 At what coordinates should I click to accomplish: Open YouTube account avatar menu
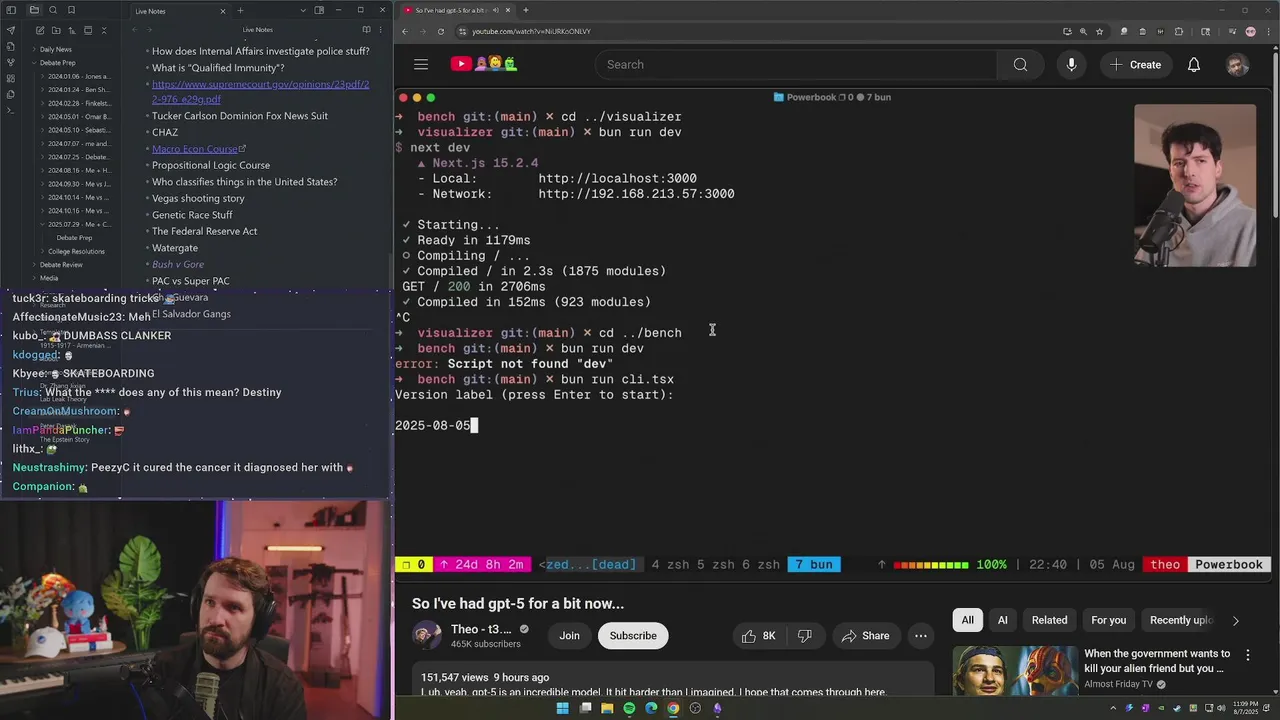[1237, 65]
